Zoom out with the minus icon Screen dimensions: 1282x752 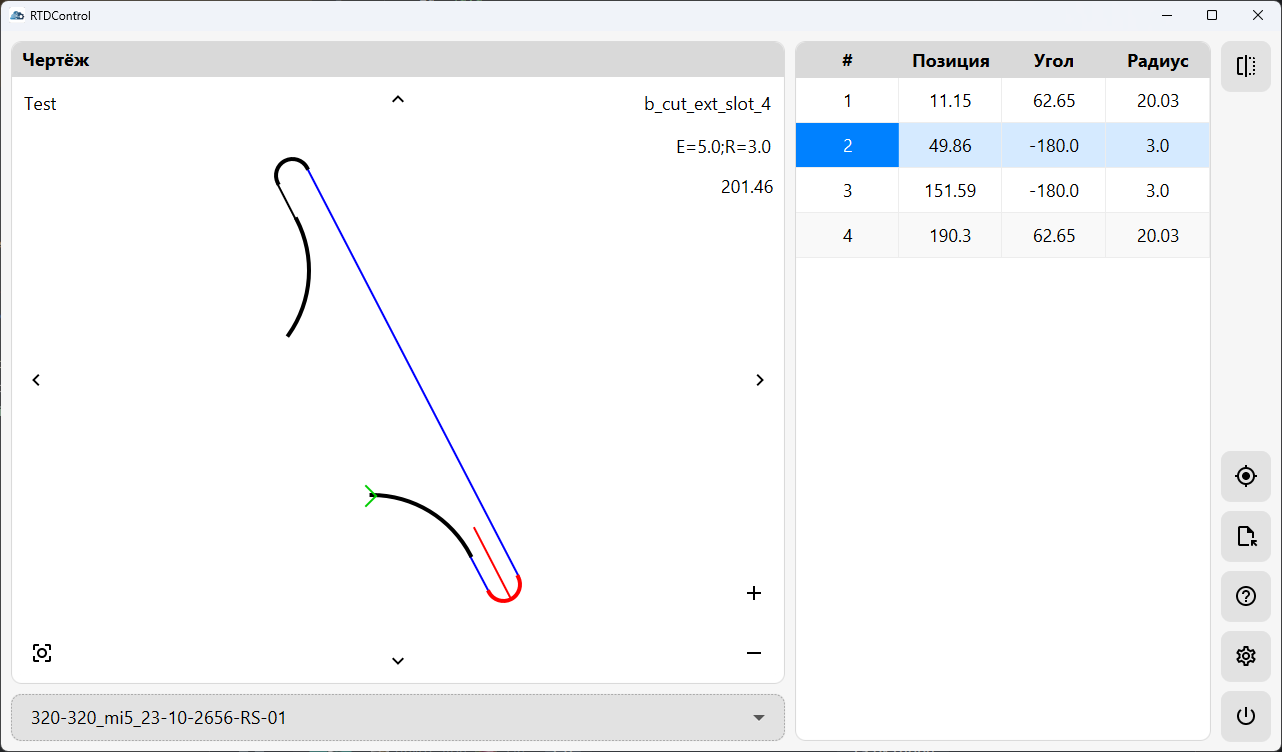[754, 653]
